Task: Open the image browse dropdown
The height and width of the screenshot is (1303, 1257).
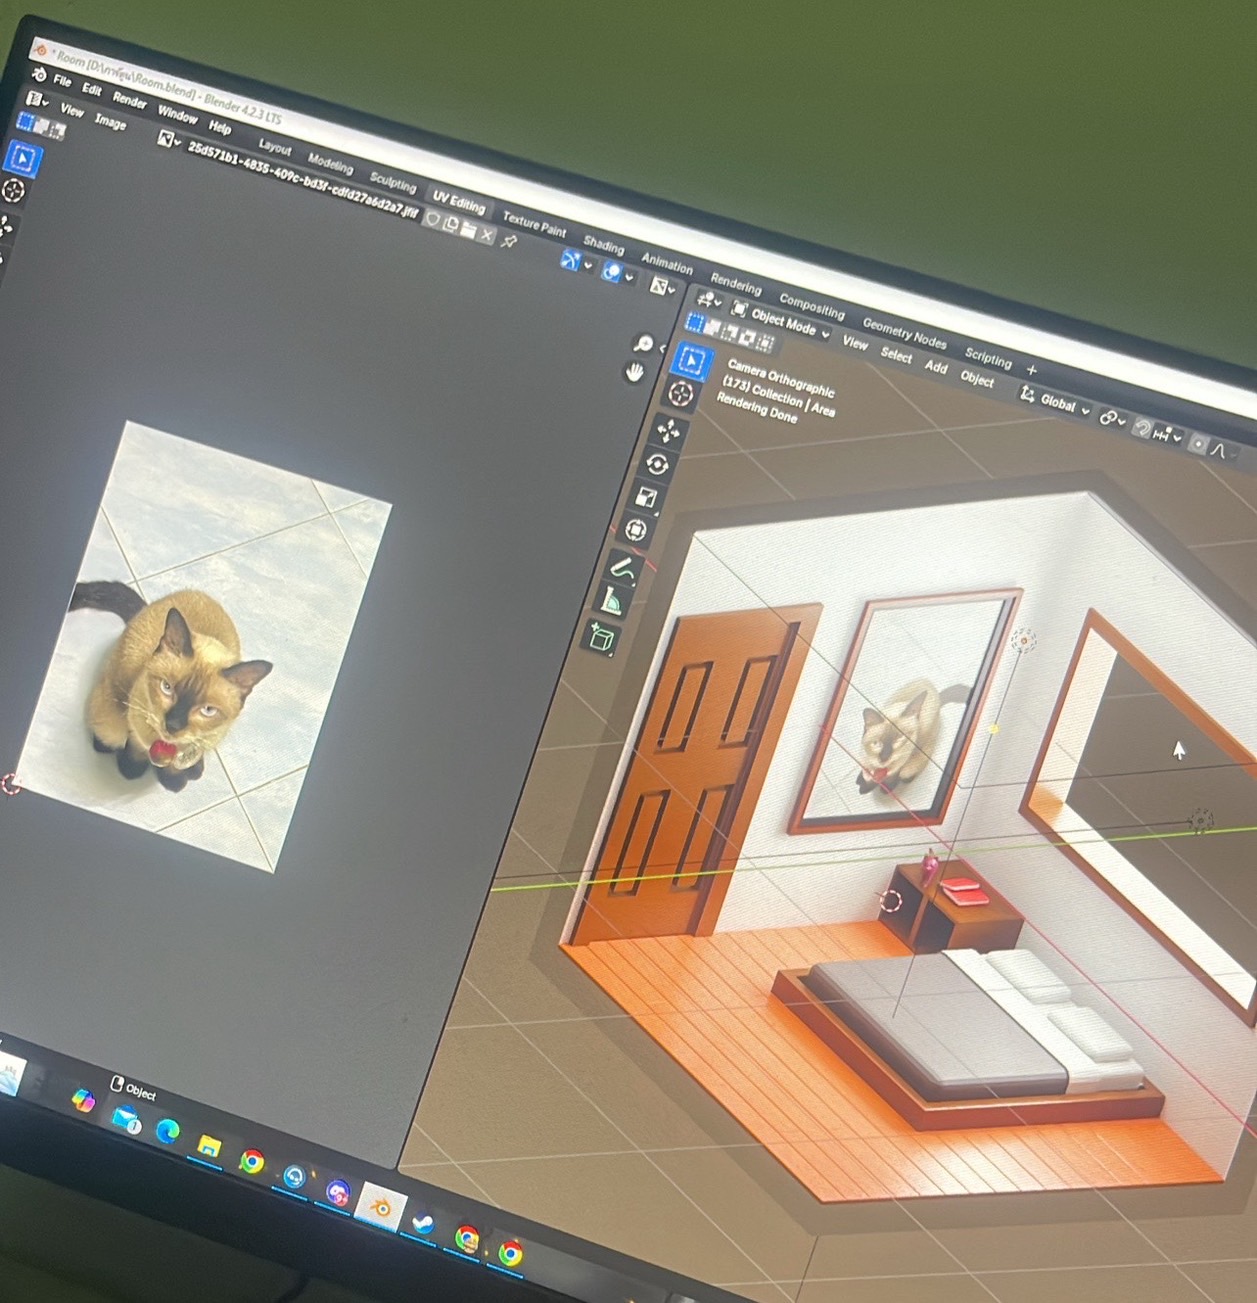Action: click(x=167, y=140)
